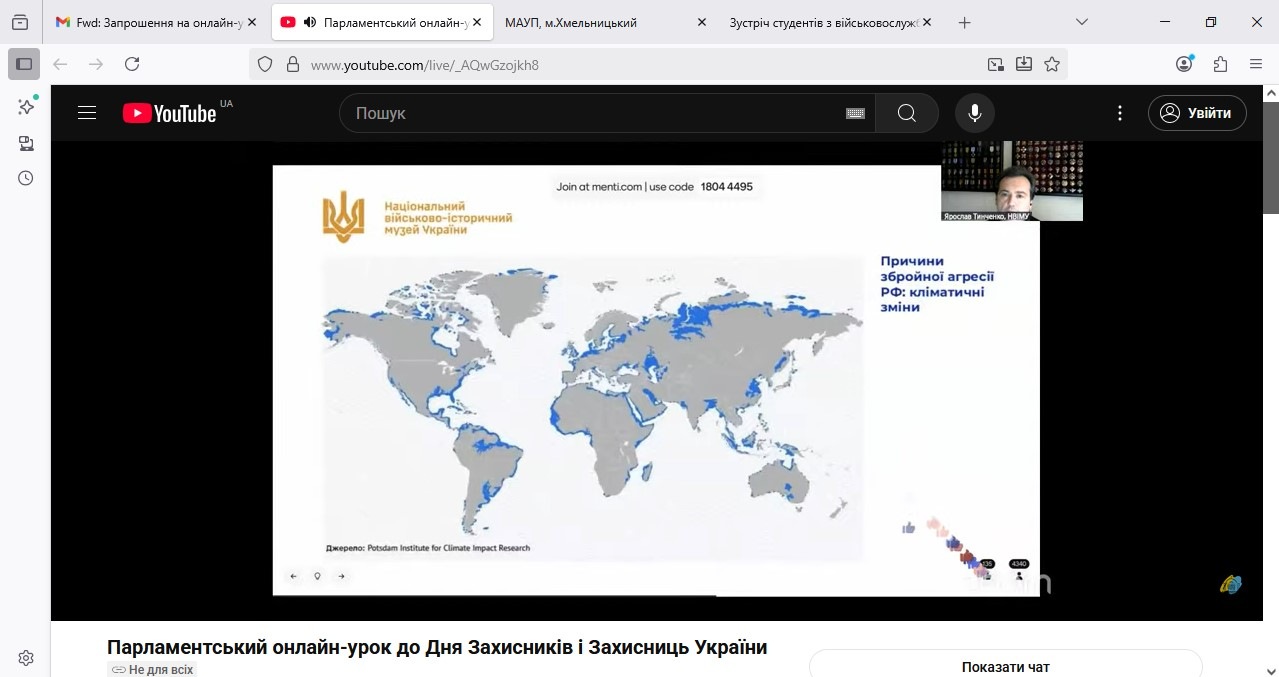
Task: Expand the list-all-tabs dropdown arrow
Action: (x=1082, y=22)
